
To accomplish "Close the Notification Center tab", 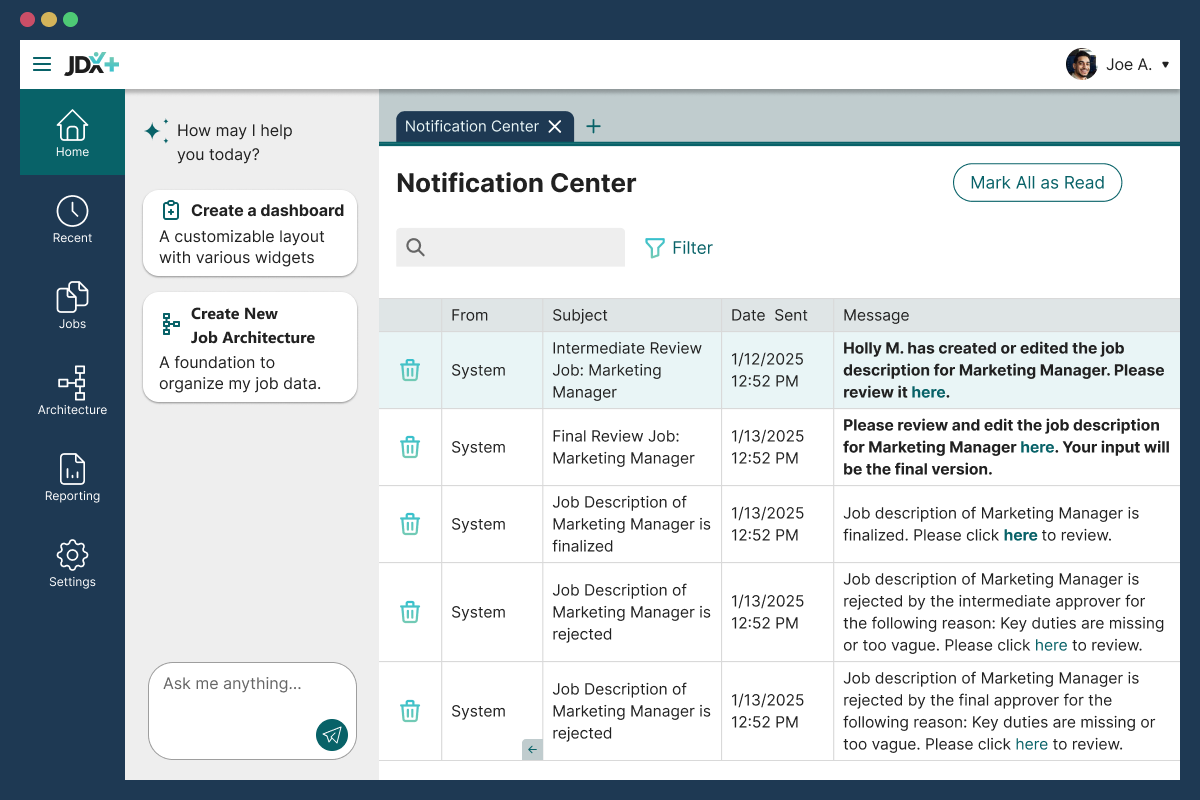I will [555, 126].
